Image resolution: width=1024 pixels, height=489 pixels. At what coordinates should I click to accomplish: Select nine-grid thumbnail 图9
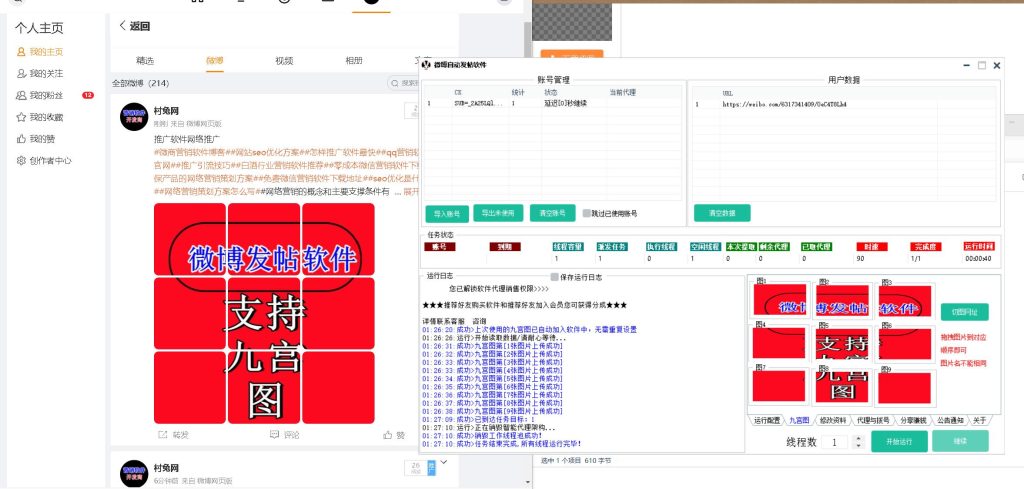click(904, 387)
